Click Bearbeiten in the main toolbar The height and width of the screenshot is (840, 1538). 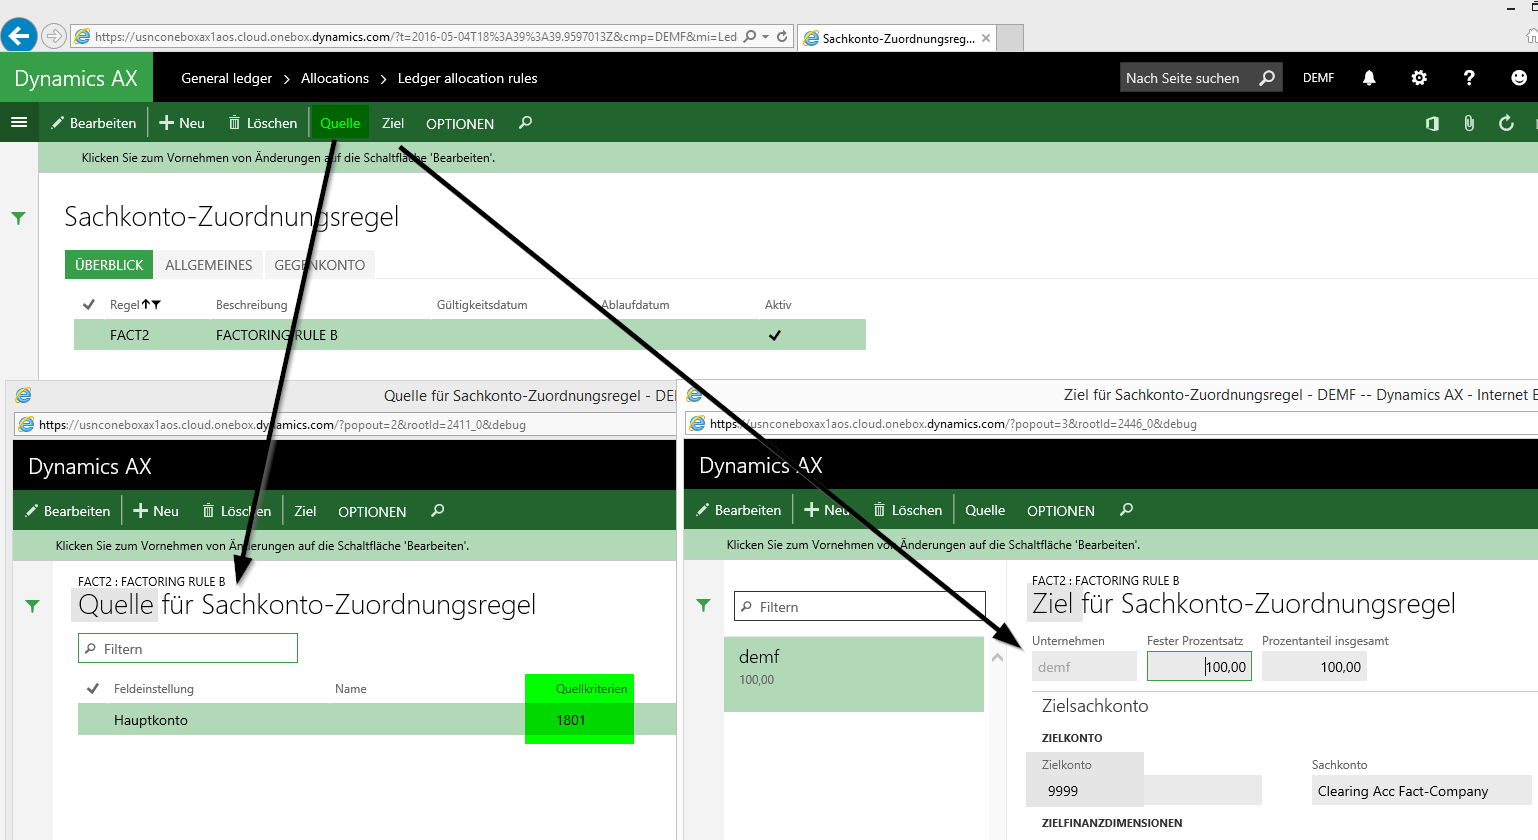click(94, 123)
